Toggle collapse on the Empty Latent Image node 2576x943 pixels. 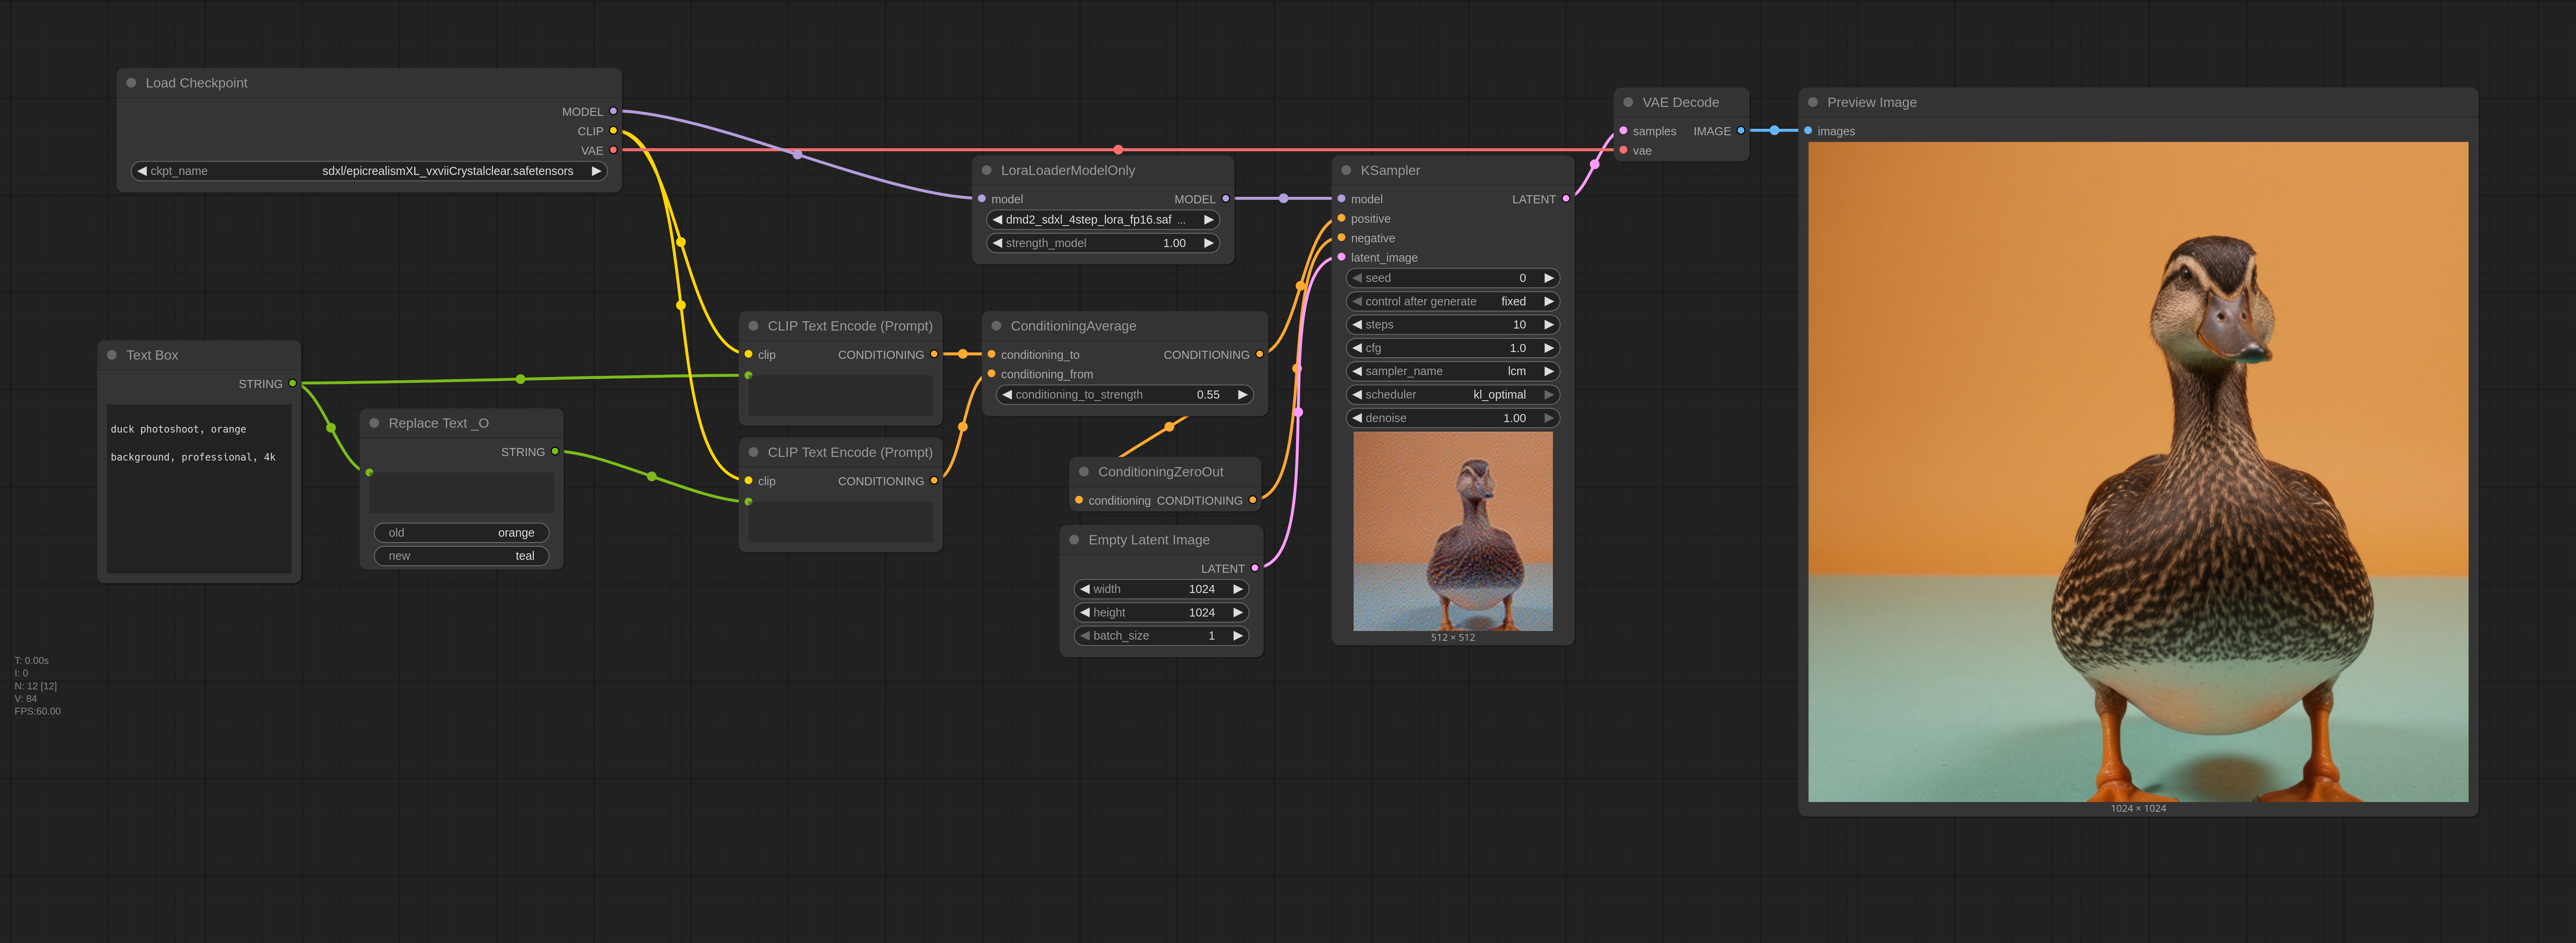coord(1074,540)
